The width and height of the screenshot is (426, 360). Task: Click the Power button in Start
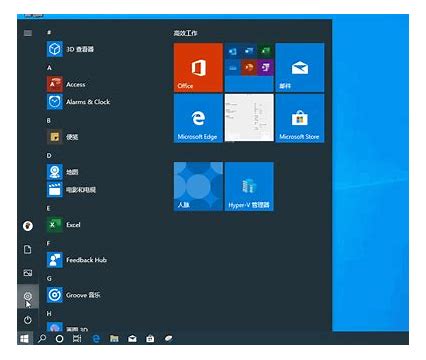coord(28,320)
